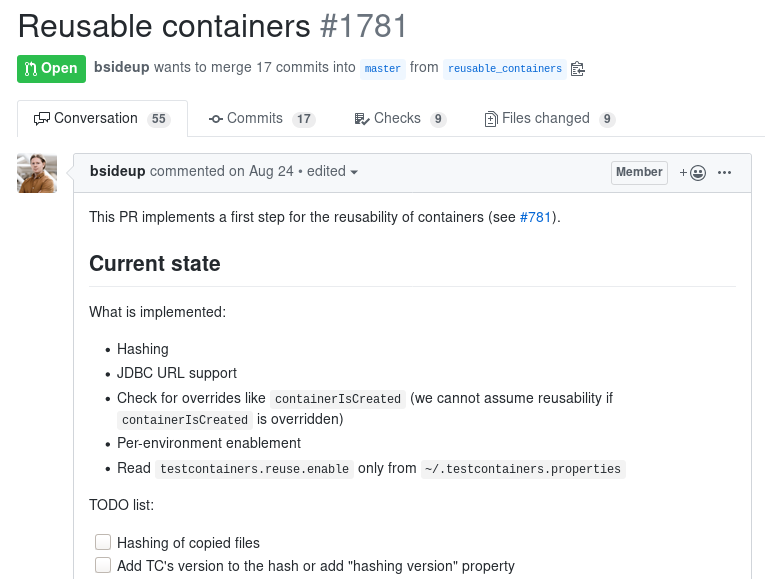Viewport: 765px width, 579px height.
Task: Click bsideup's avatar thumbnail
Action: click(37, 173)
